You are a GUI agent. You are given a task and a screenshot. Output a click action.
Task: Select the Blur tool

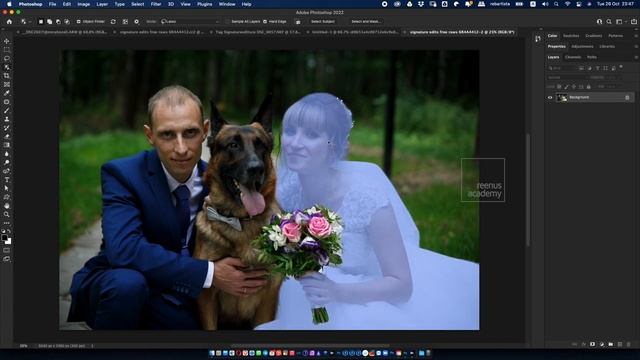pyautogui.click(x=7, y=153)
